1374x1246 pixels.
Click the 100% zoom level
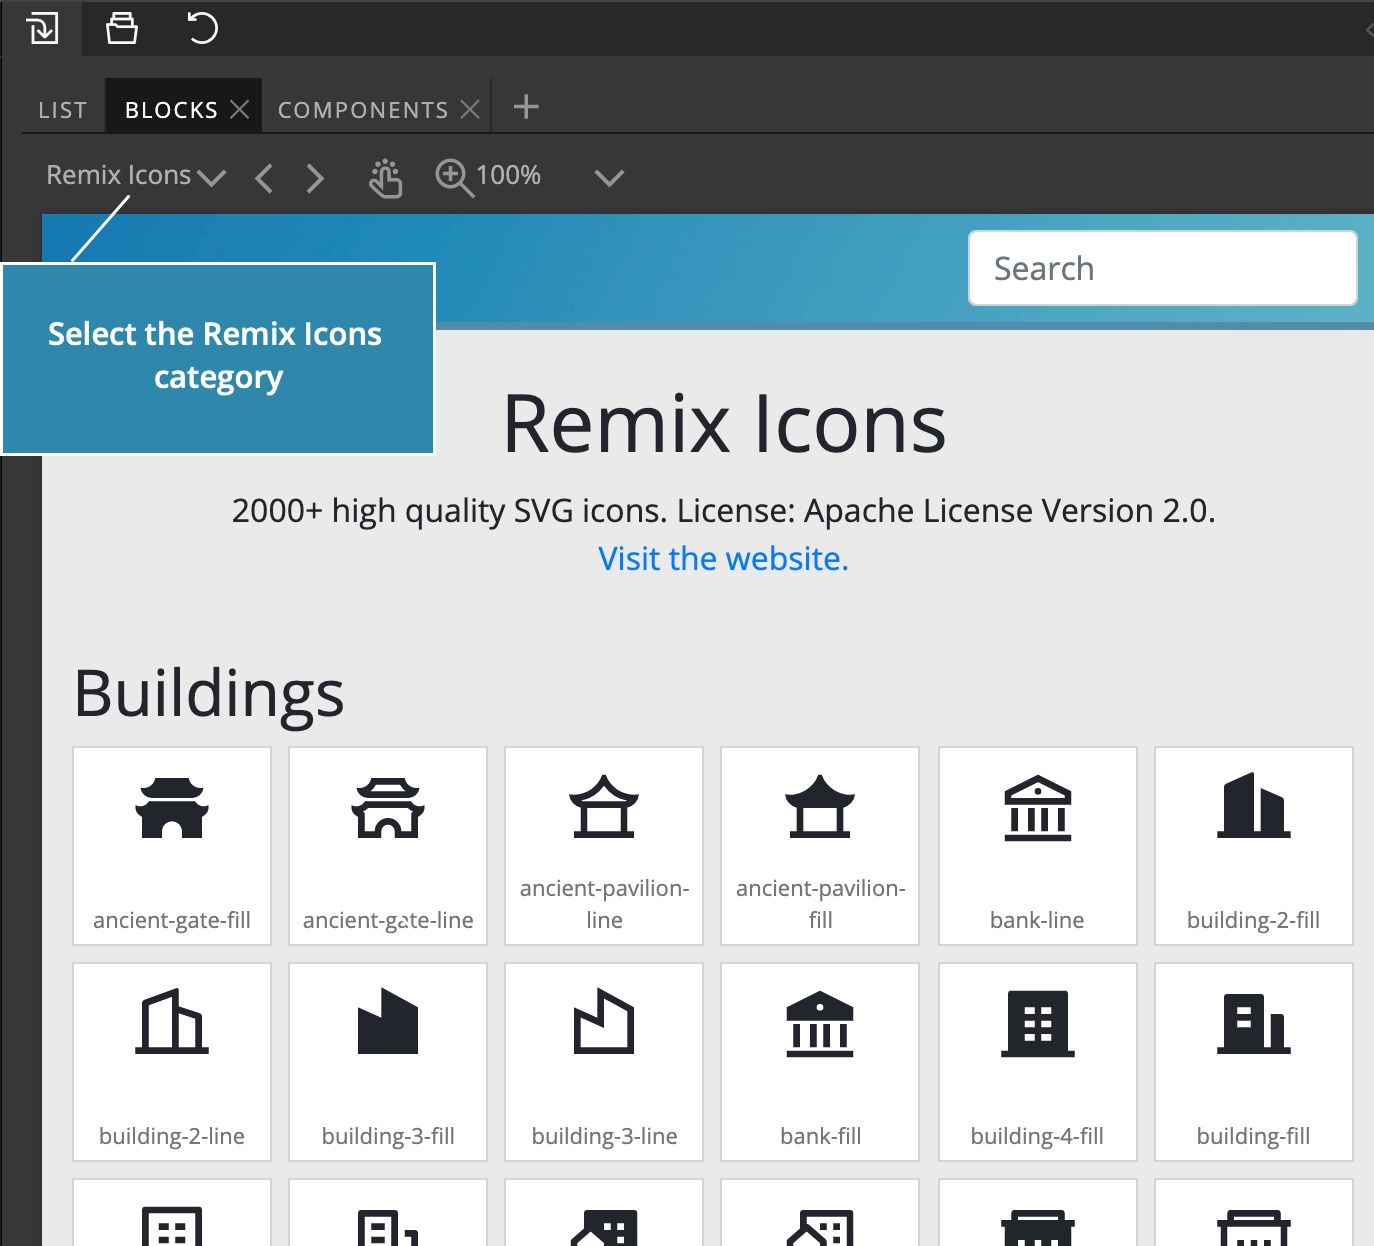tap(508, 175)
